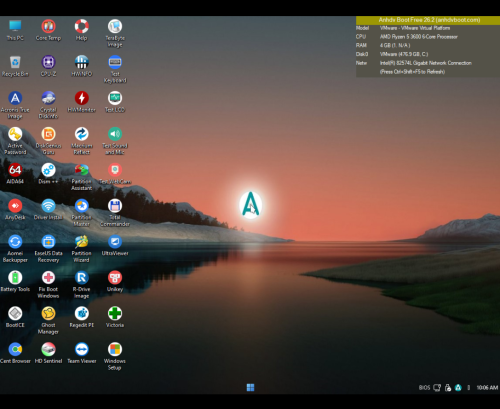Select the Cent Browser icon
The image size is (500, 409).
(x=15, y=353)
